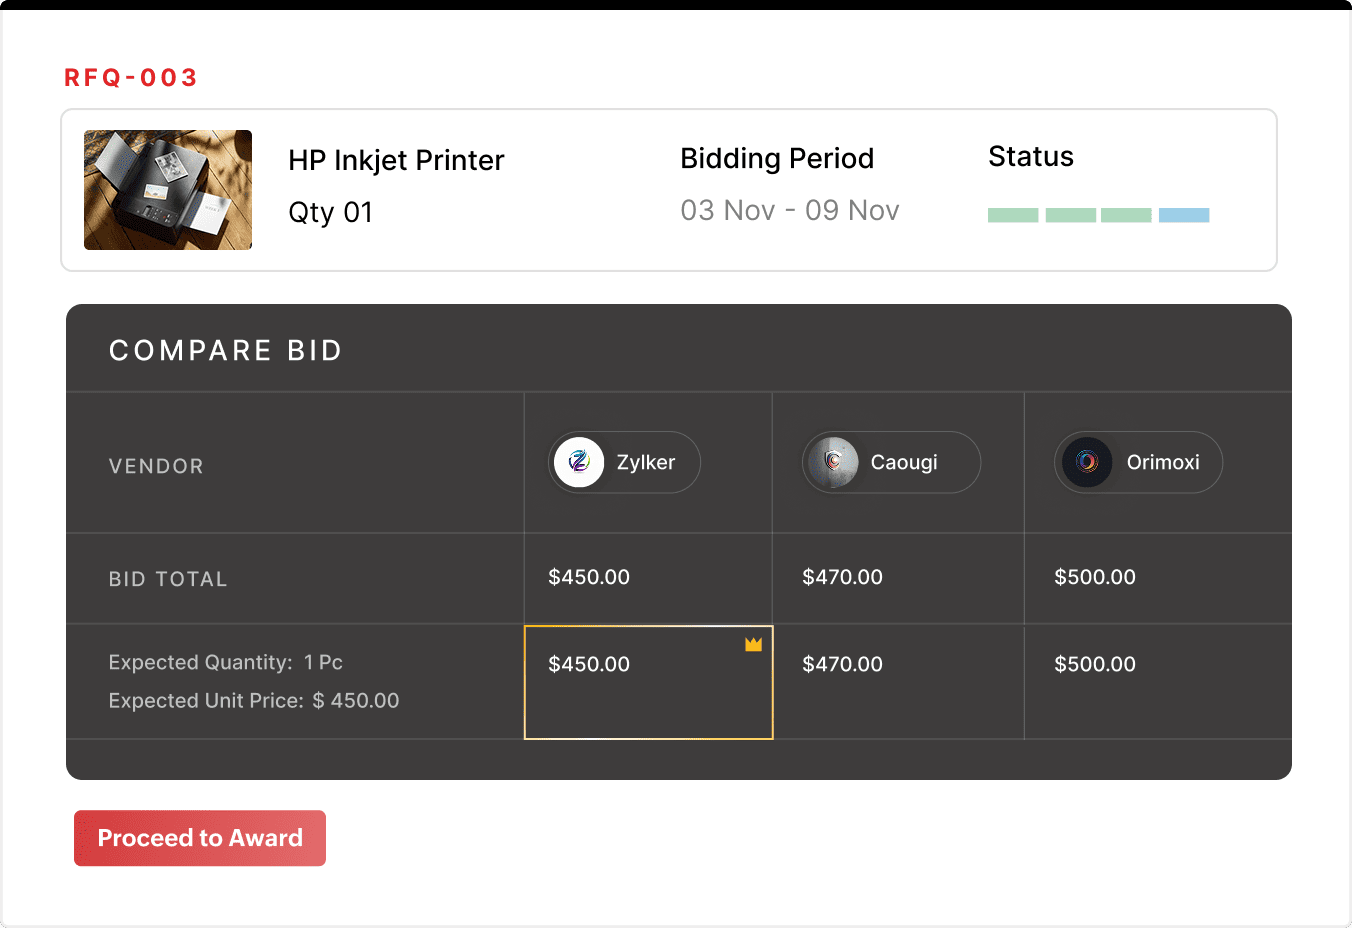
Task: Click the blue status progress segment
Action: click(1184, 215)
